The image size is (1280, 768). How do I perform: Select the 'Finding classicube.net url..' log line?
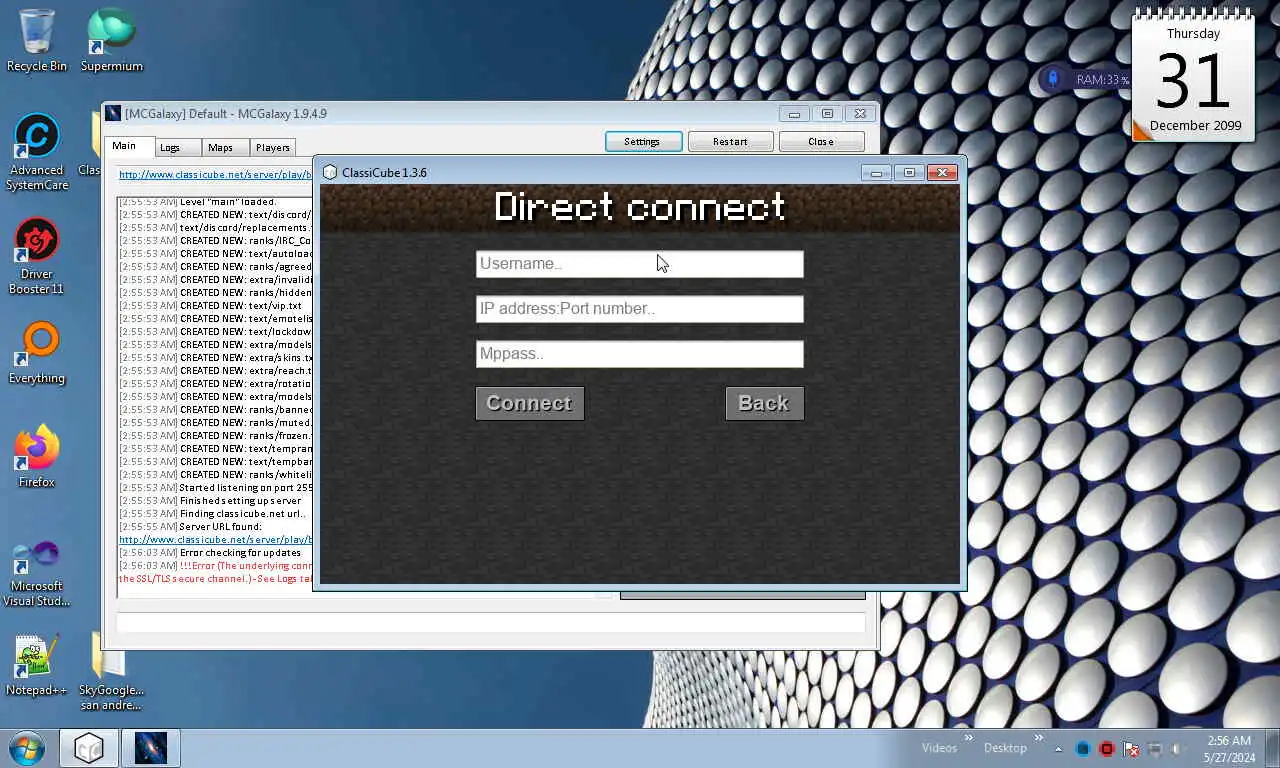212,514
